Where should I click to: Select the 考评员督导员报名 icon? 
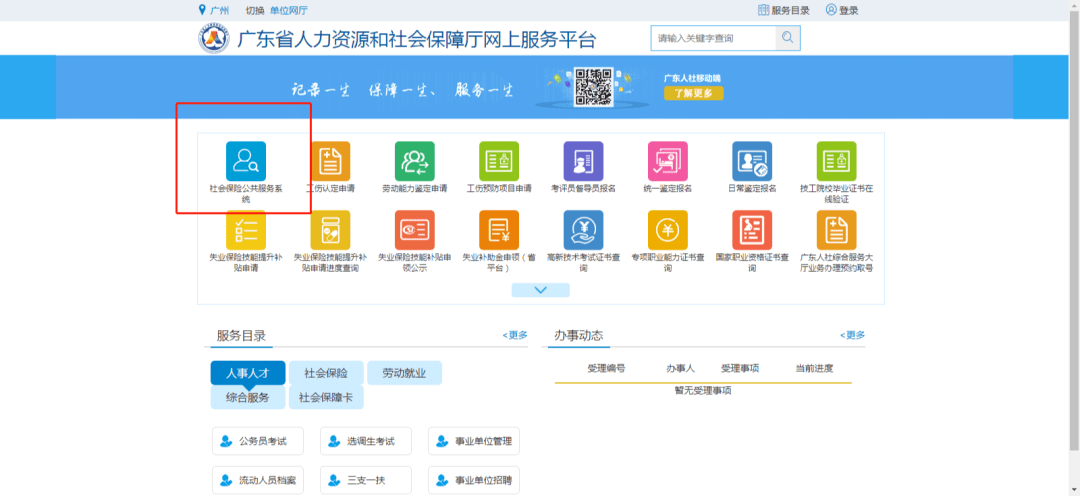click(x=583, y=162)
